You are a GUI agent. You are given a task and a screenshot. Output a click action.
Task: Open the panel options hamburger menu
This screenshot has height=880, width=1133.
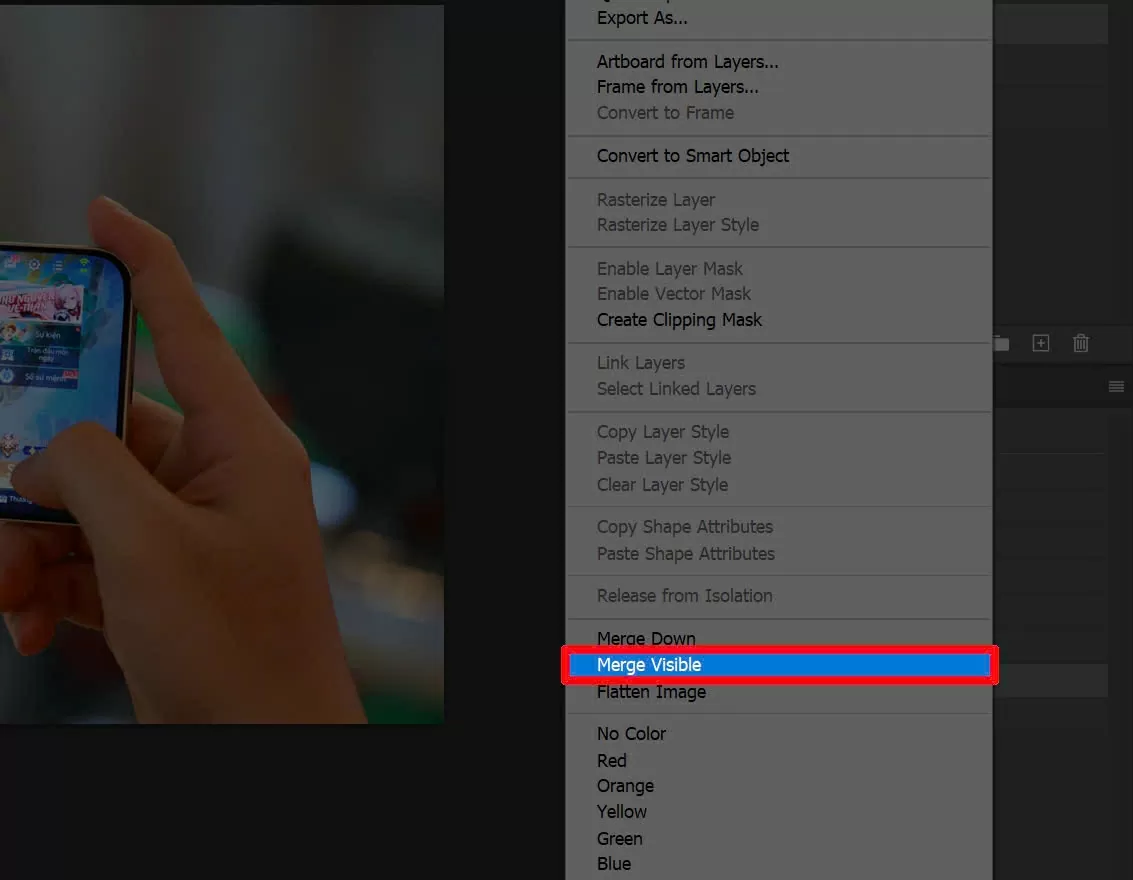pos(1116,387)
